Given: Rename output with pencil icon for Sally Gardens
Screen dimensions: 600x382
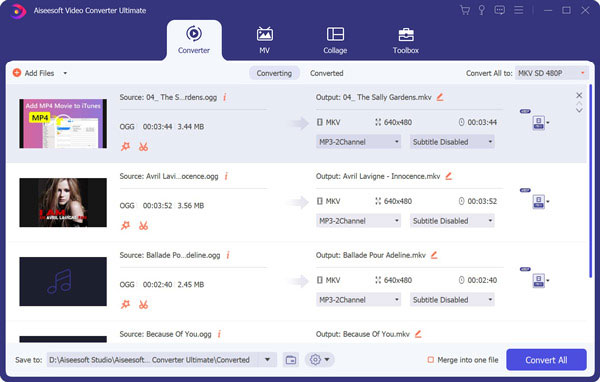Looking at the screenshot, I should click(440, 97).
